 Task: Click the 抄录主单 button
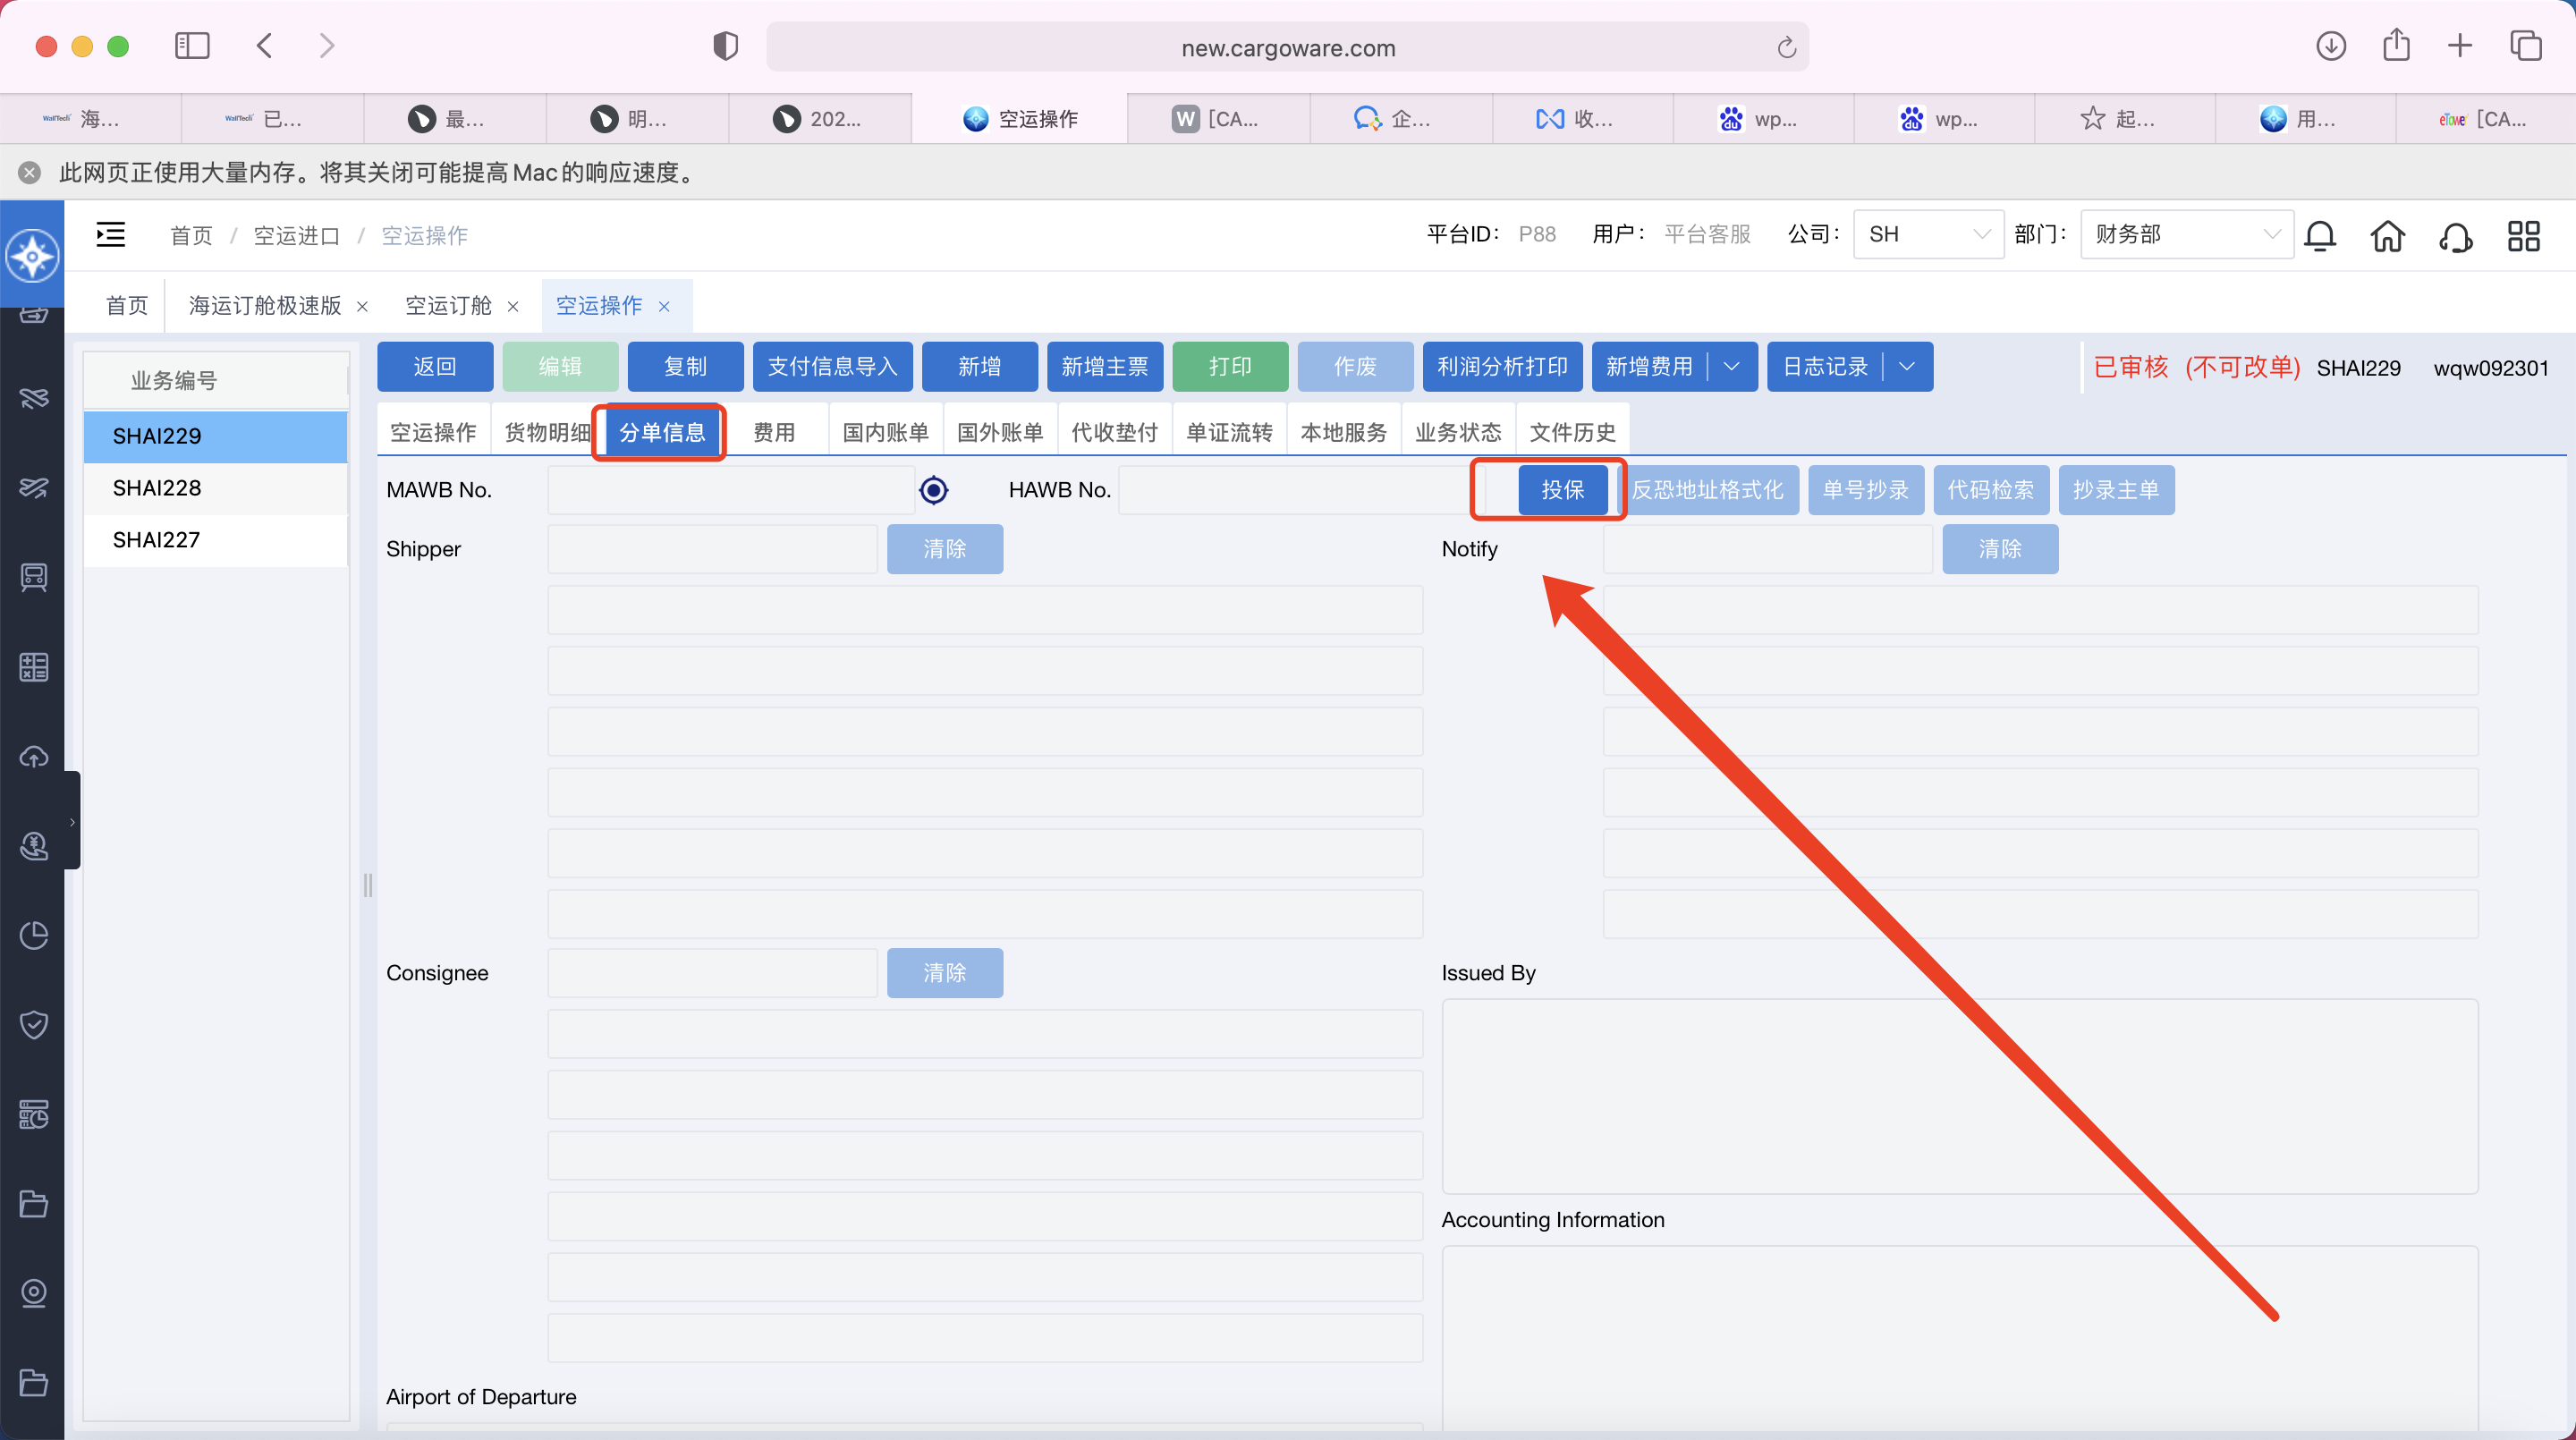(x=2116, y=490)
